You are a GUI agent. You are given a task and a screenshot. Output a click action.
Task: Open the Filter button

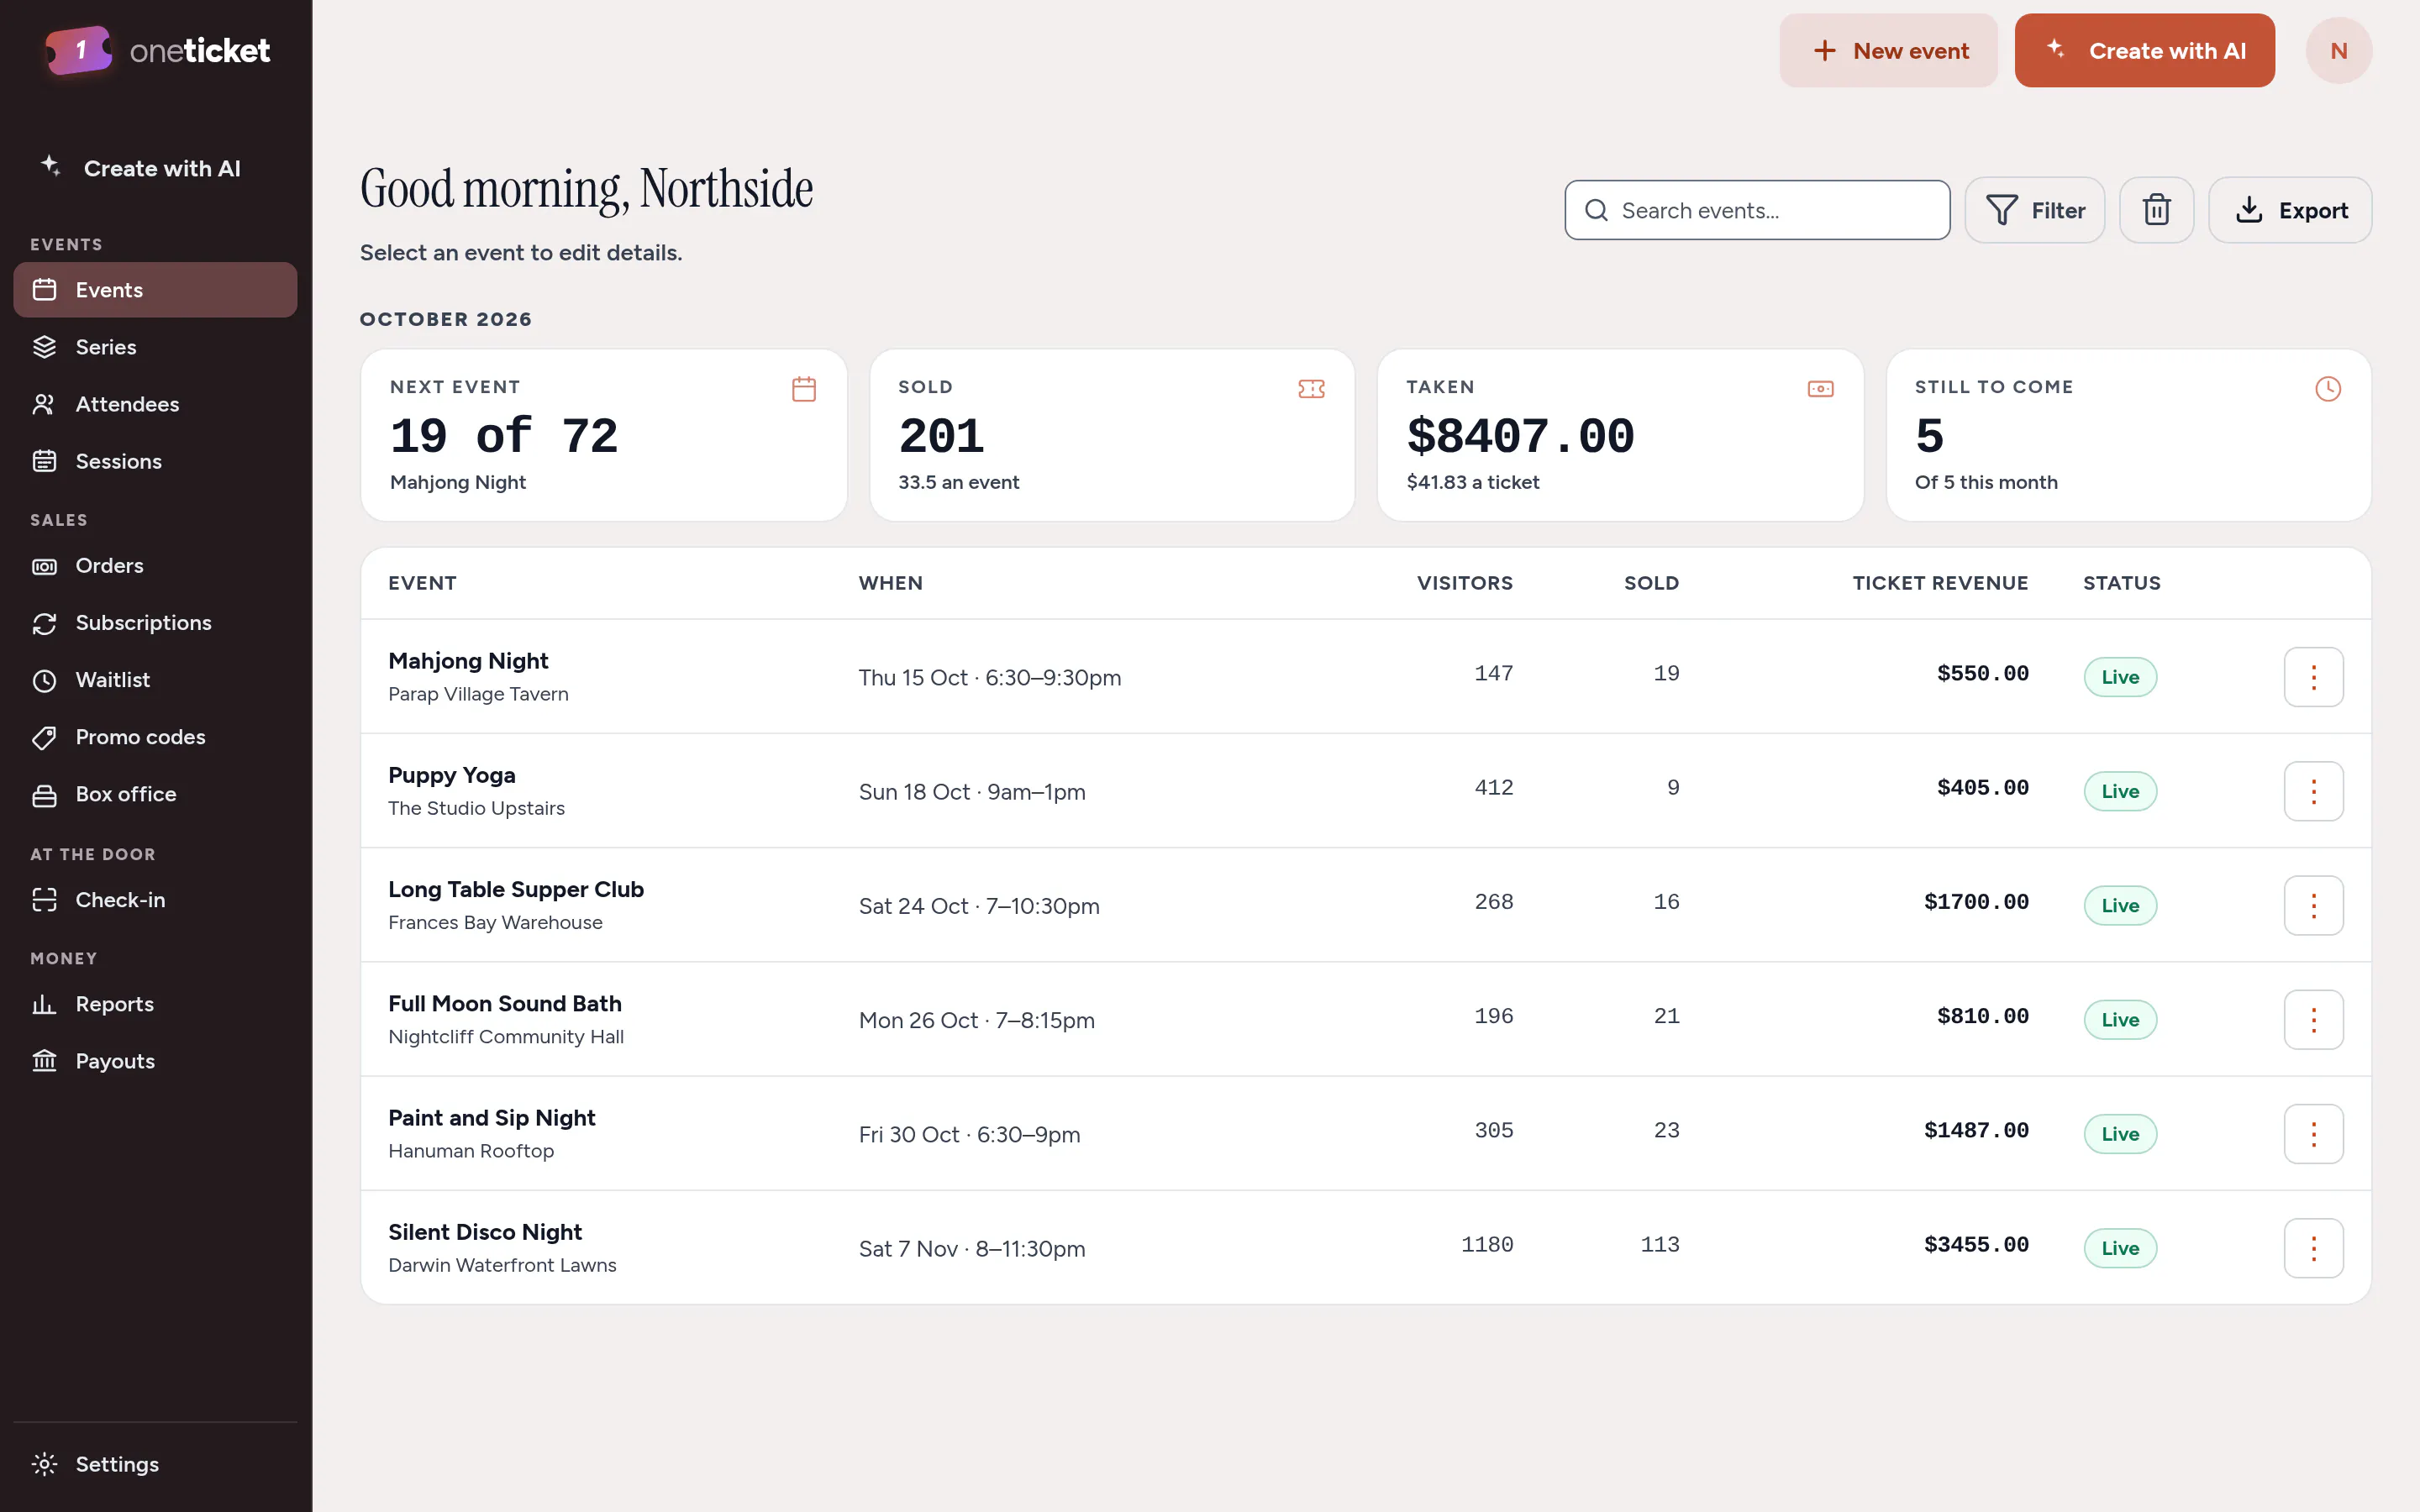[x=2034, y=210]
